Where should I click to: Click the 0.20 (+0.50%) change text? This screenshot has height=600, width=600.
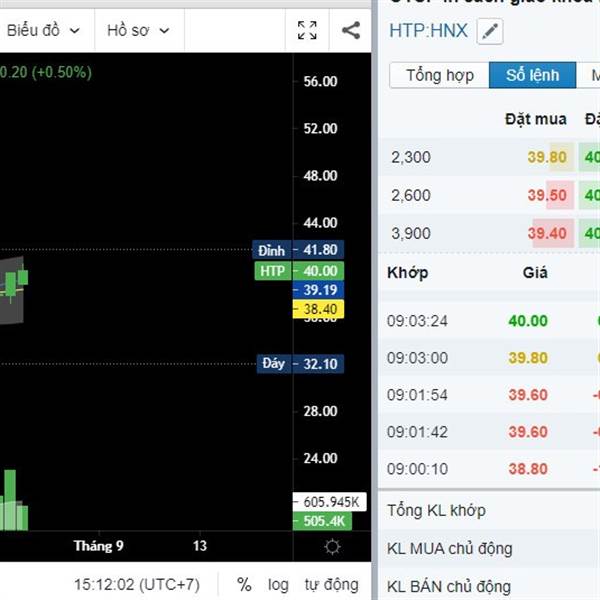[46, 72]
